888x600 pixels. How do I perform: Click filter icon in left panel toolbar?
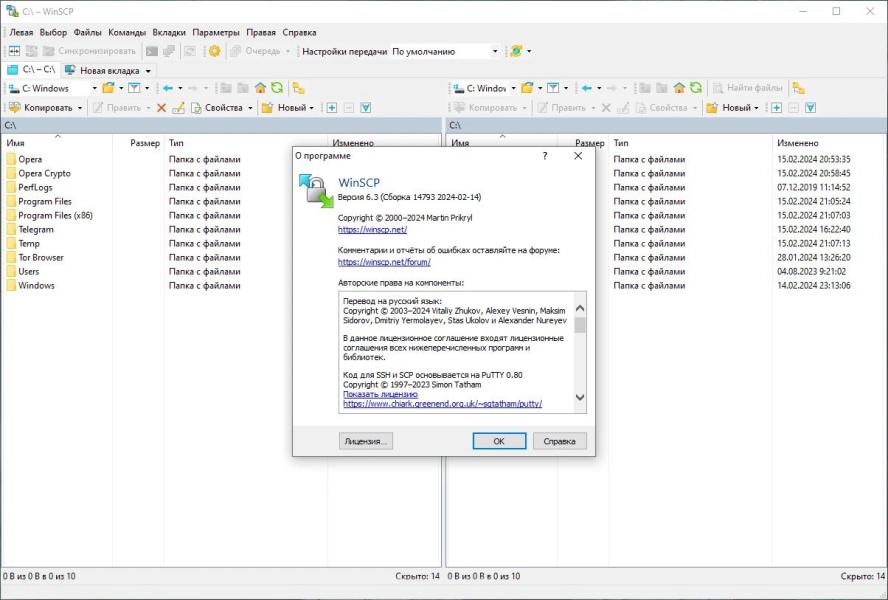pos(134,88)
